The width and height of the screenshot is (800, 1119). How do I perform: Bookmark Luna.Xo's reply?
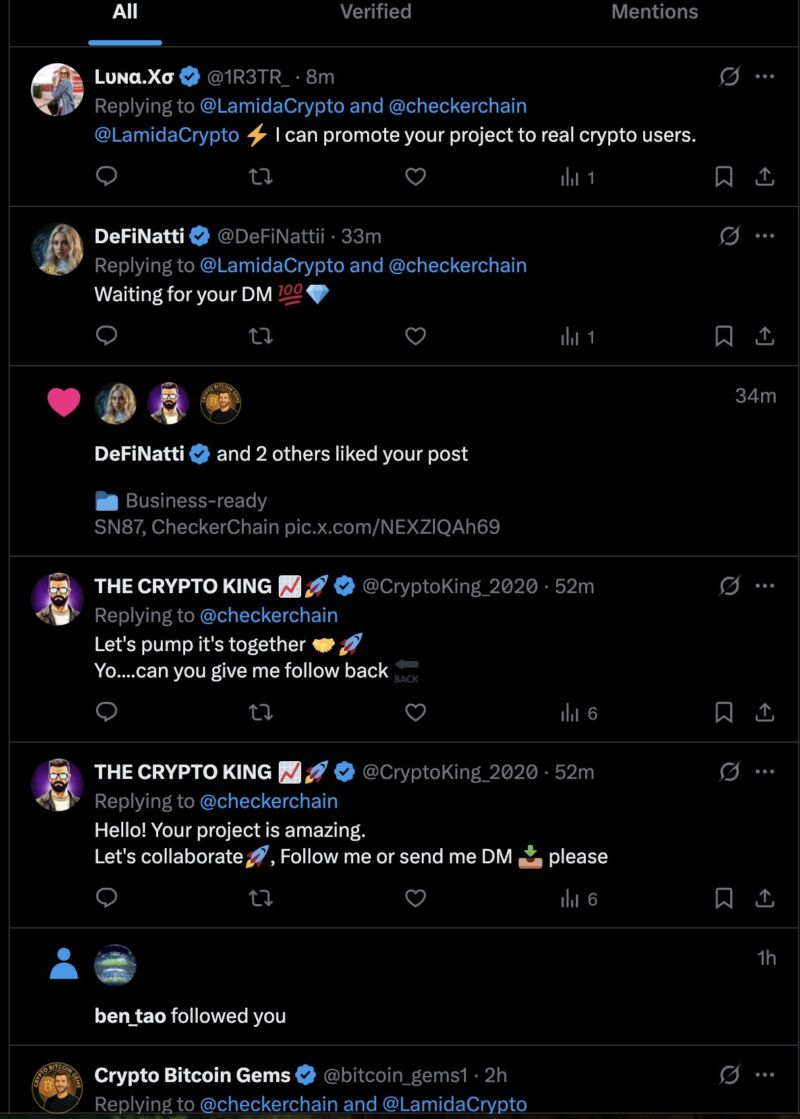[724, 177]
